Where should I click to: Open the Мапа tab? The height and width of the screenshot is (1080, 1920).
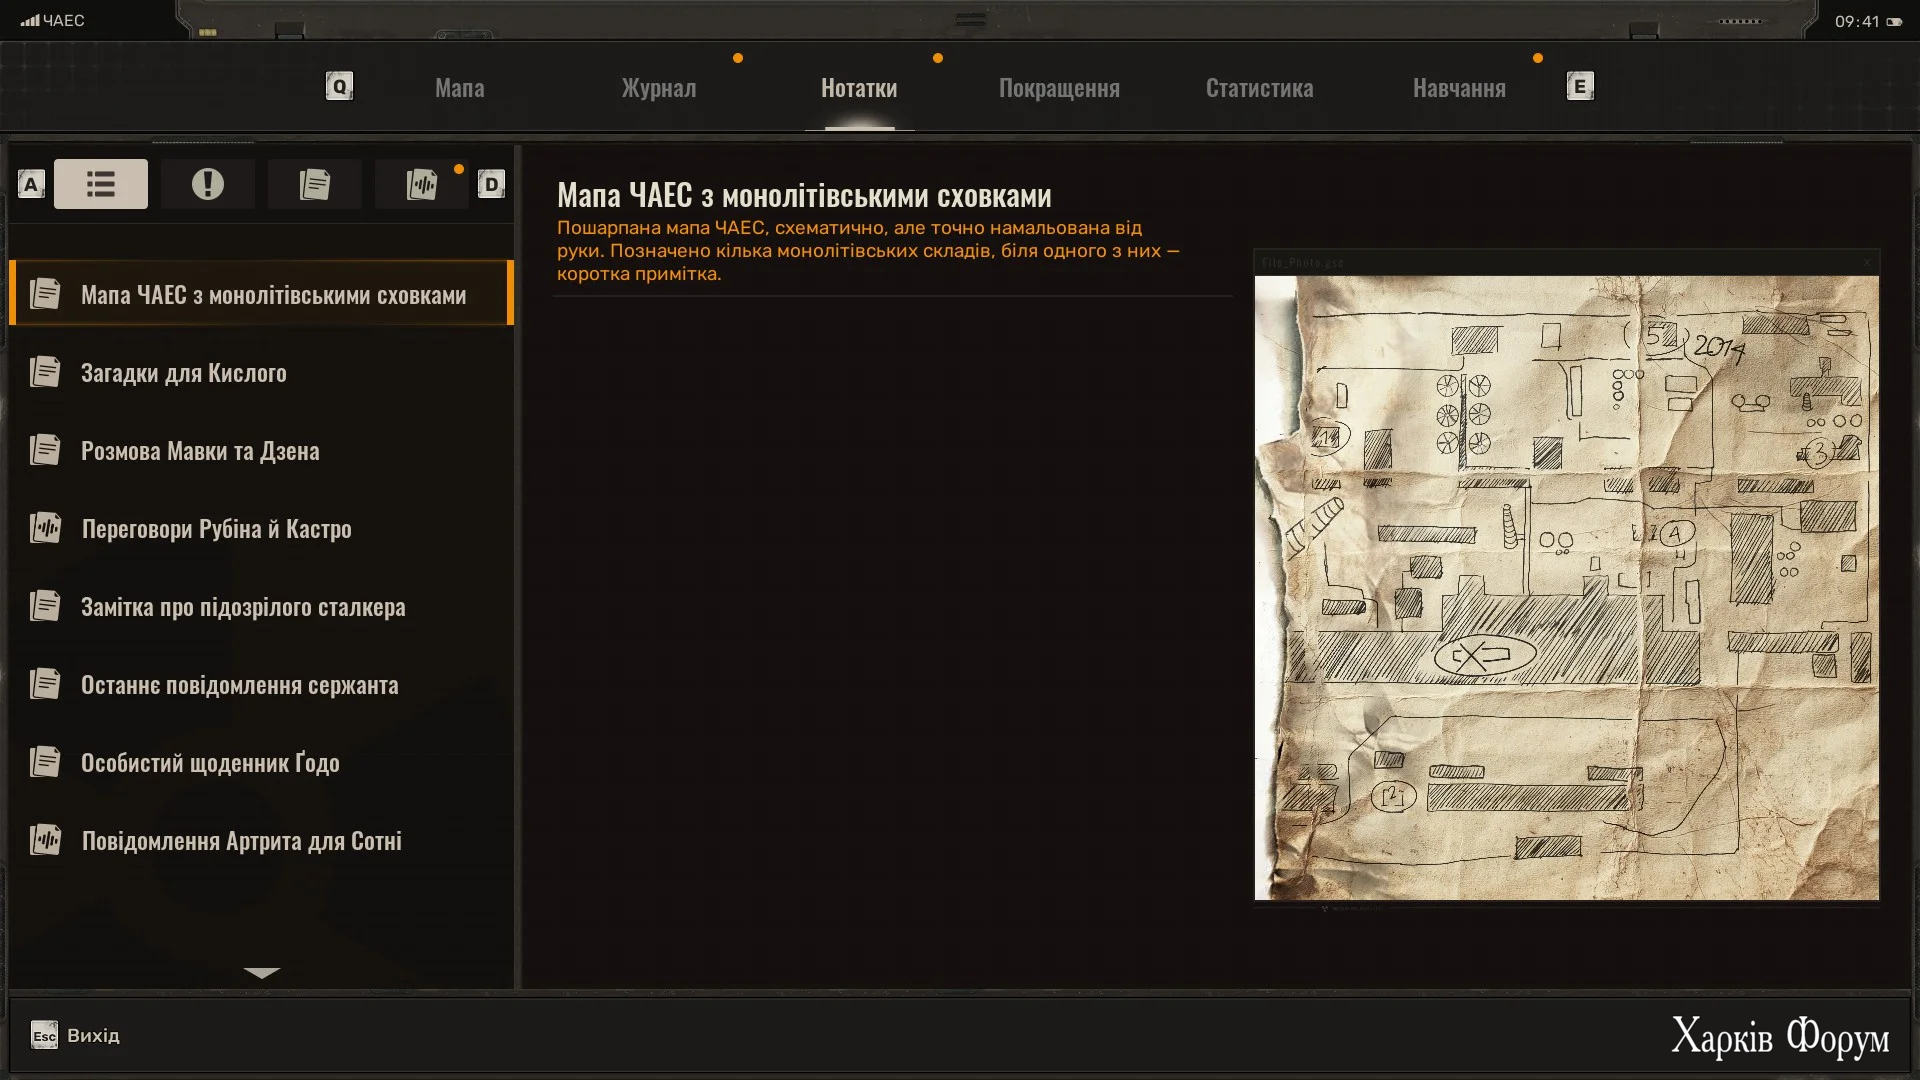click(459, 88)
